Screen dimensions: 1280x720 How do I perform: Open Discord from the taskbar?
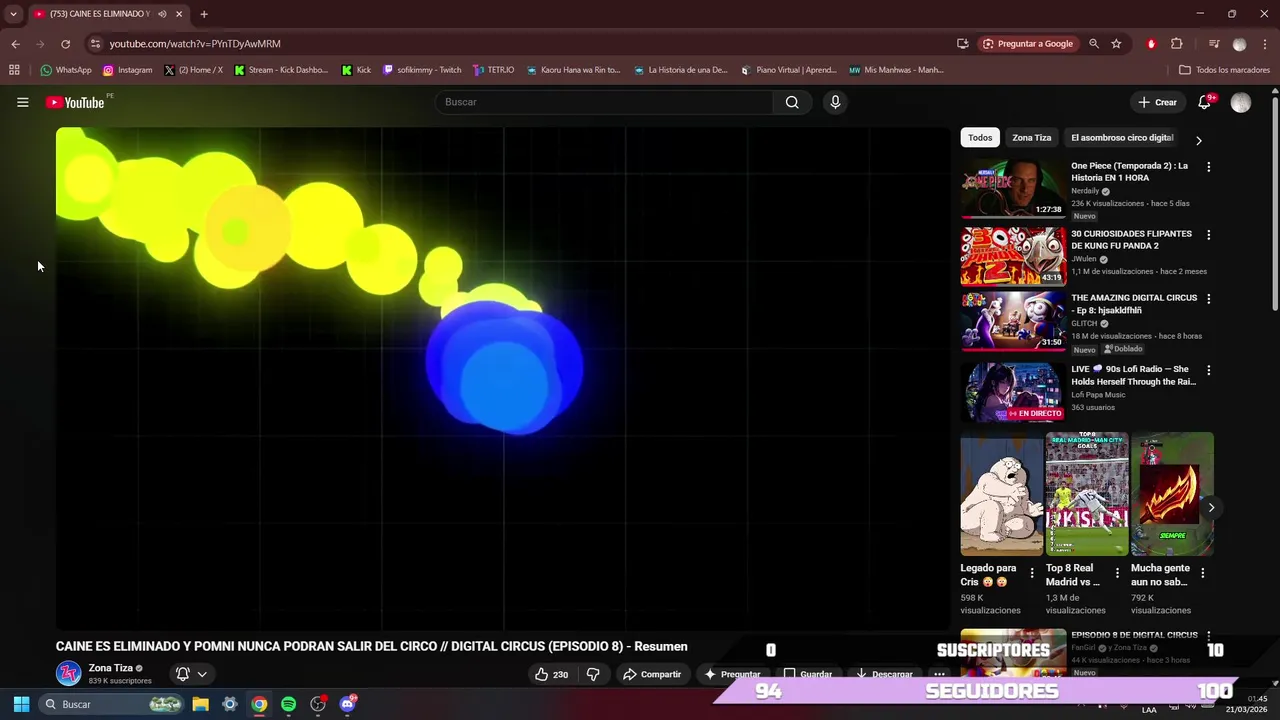(x=347, y=704)
